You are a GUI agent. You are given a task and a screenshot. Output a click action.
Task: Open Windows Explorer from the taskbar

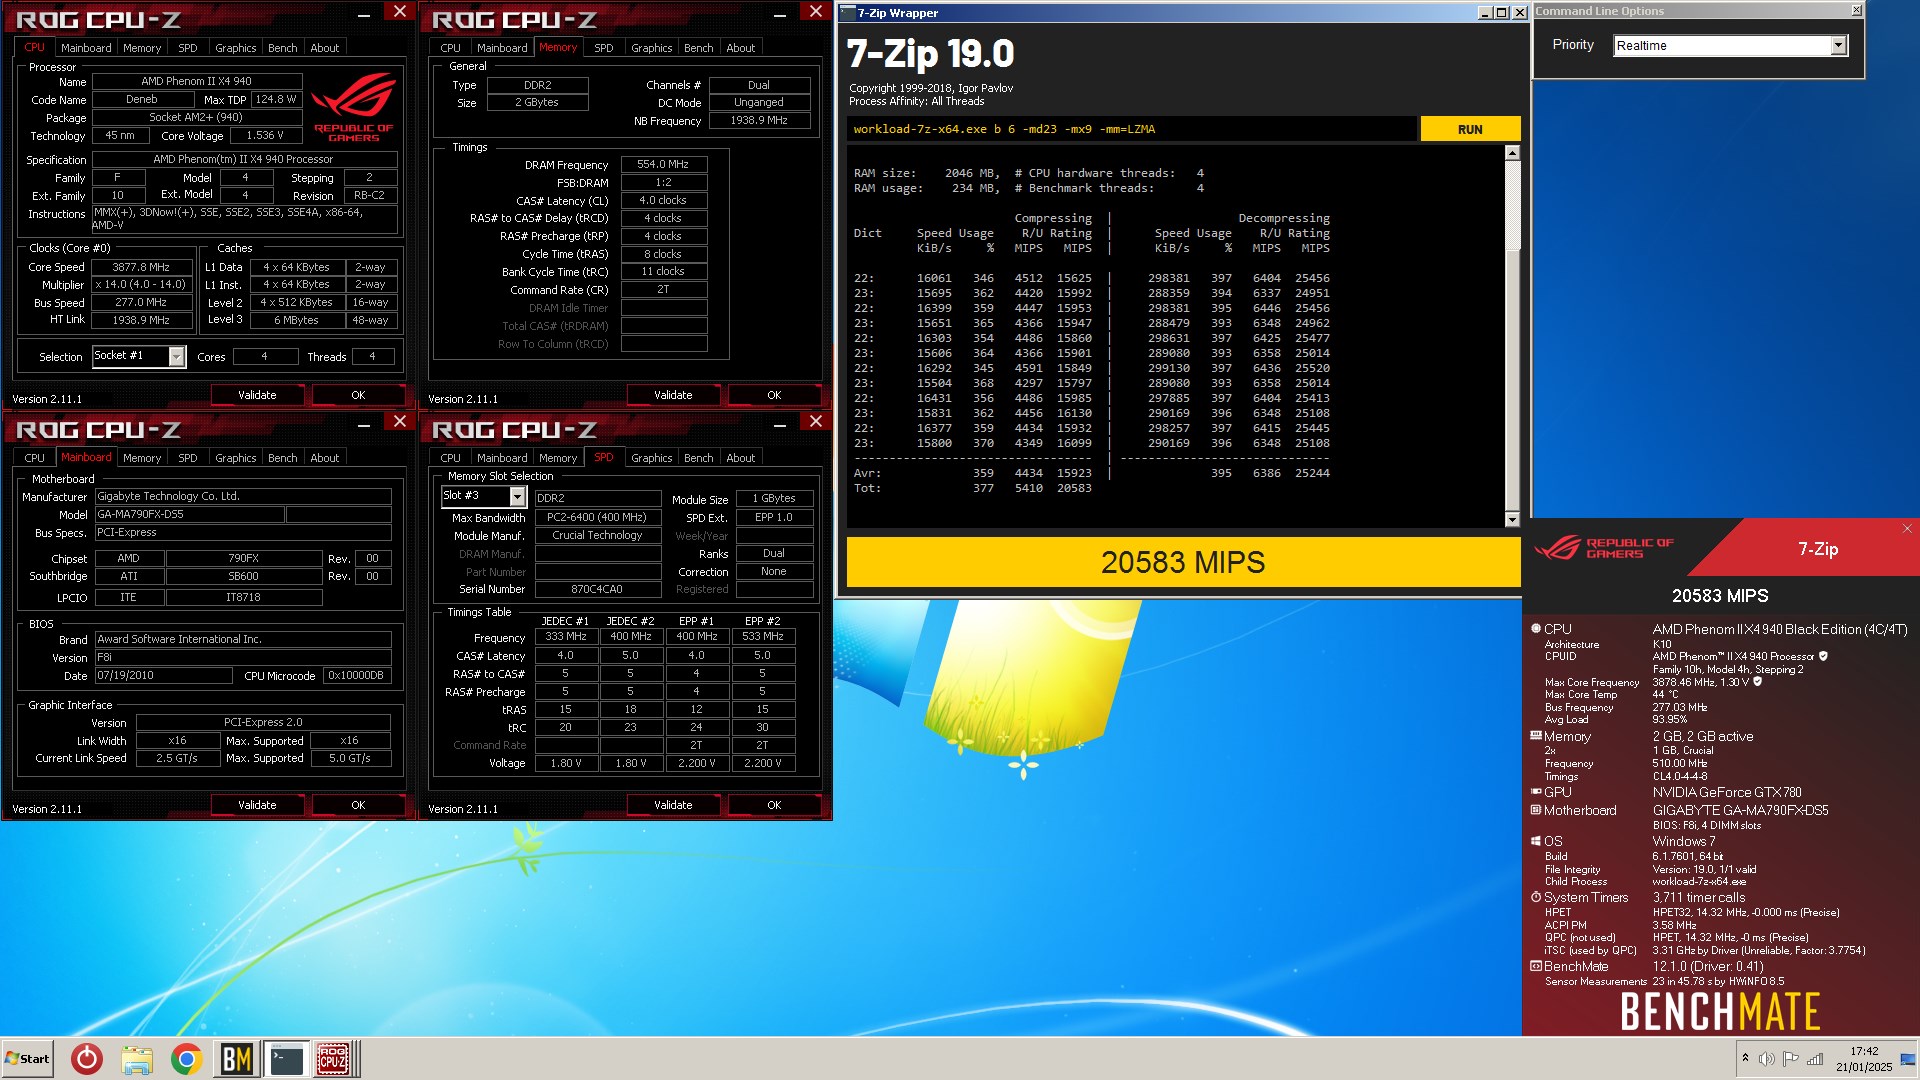click(x=137, y=1058)
